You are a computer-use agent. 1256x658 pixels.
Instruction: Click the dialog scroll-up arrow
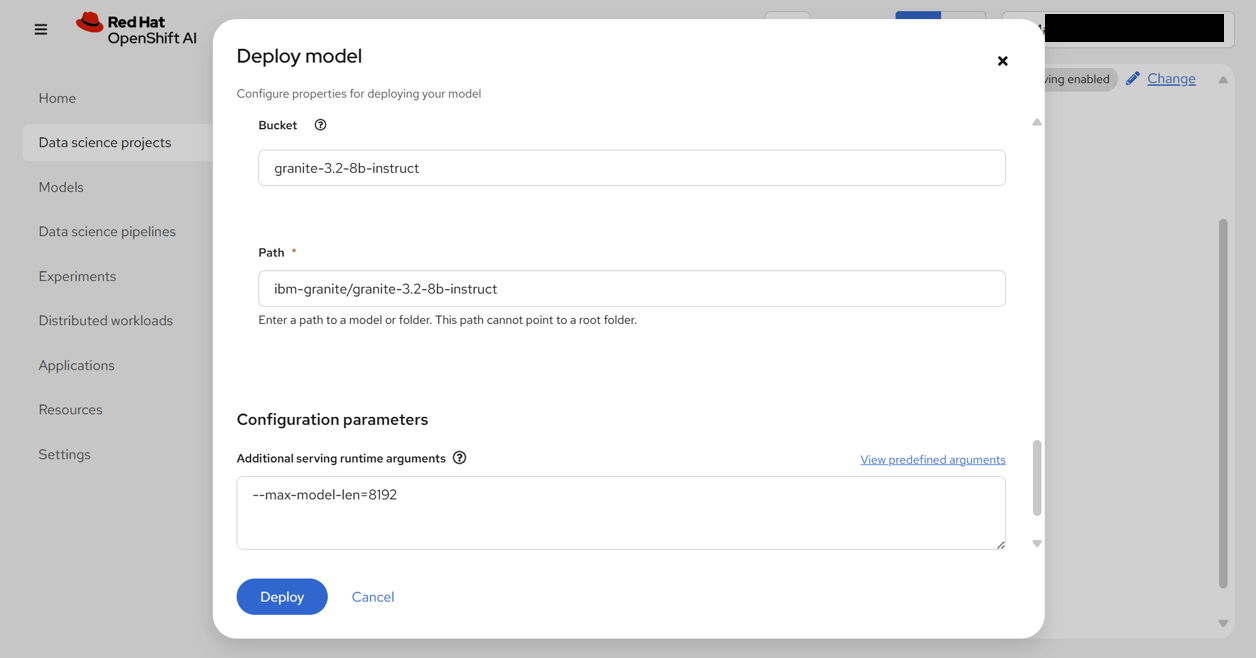[x=1037, y=122]
